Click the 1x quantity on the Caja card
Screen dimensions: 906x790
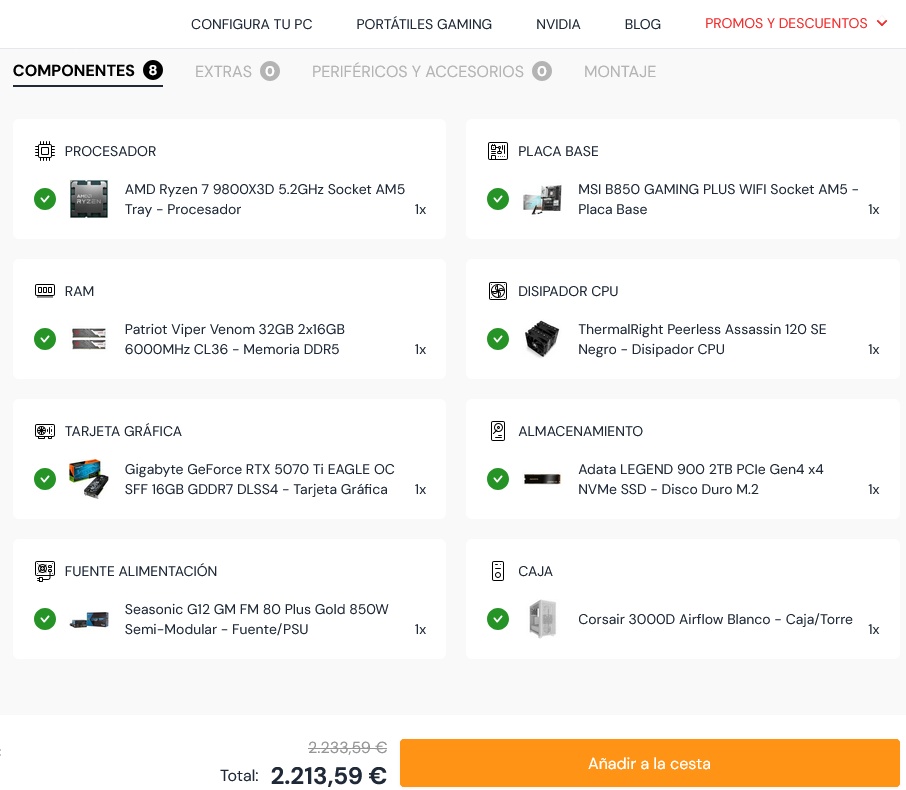(874, 629)
